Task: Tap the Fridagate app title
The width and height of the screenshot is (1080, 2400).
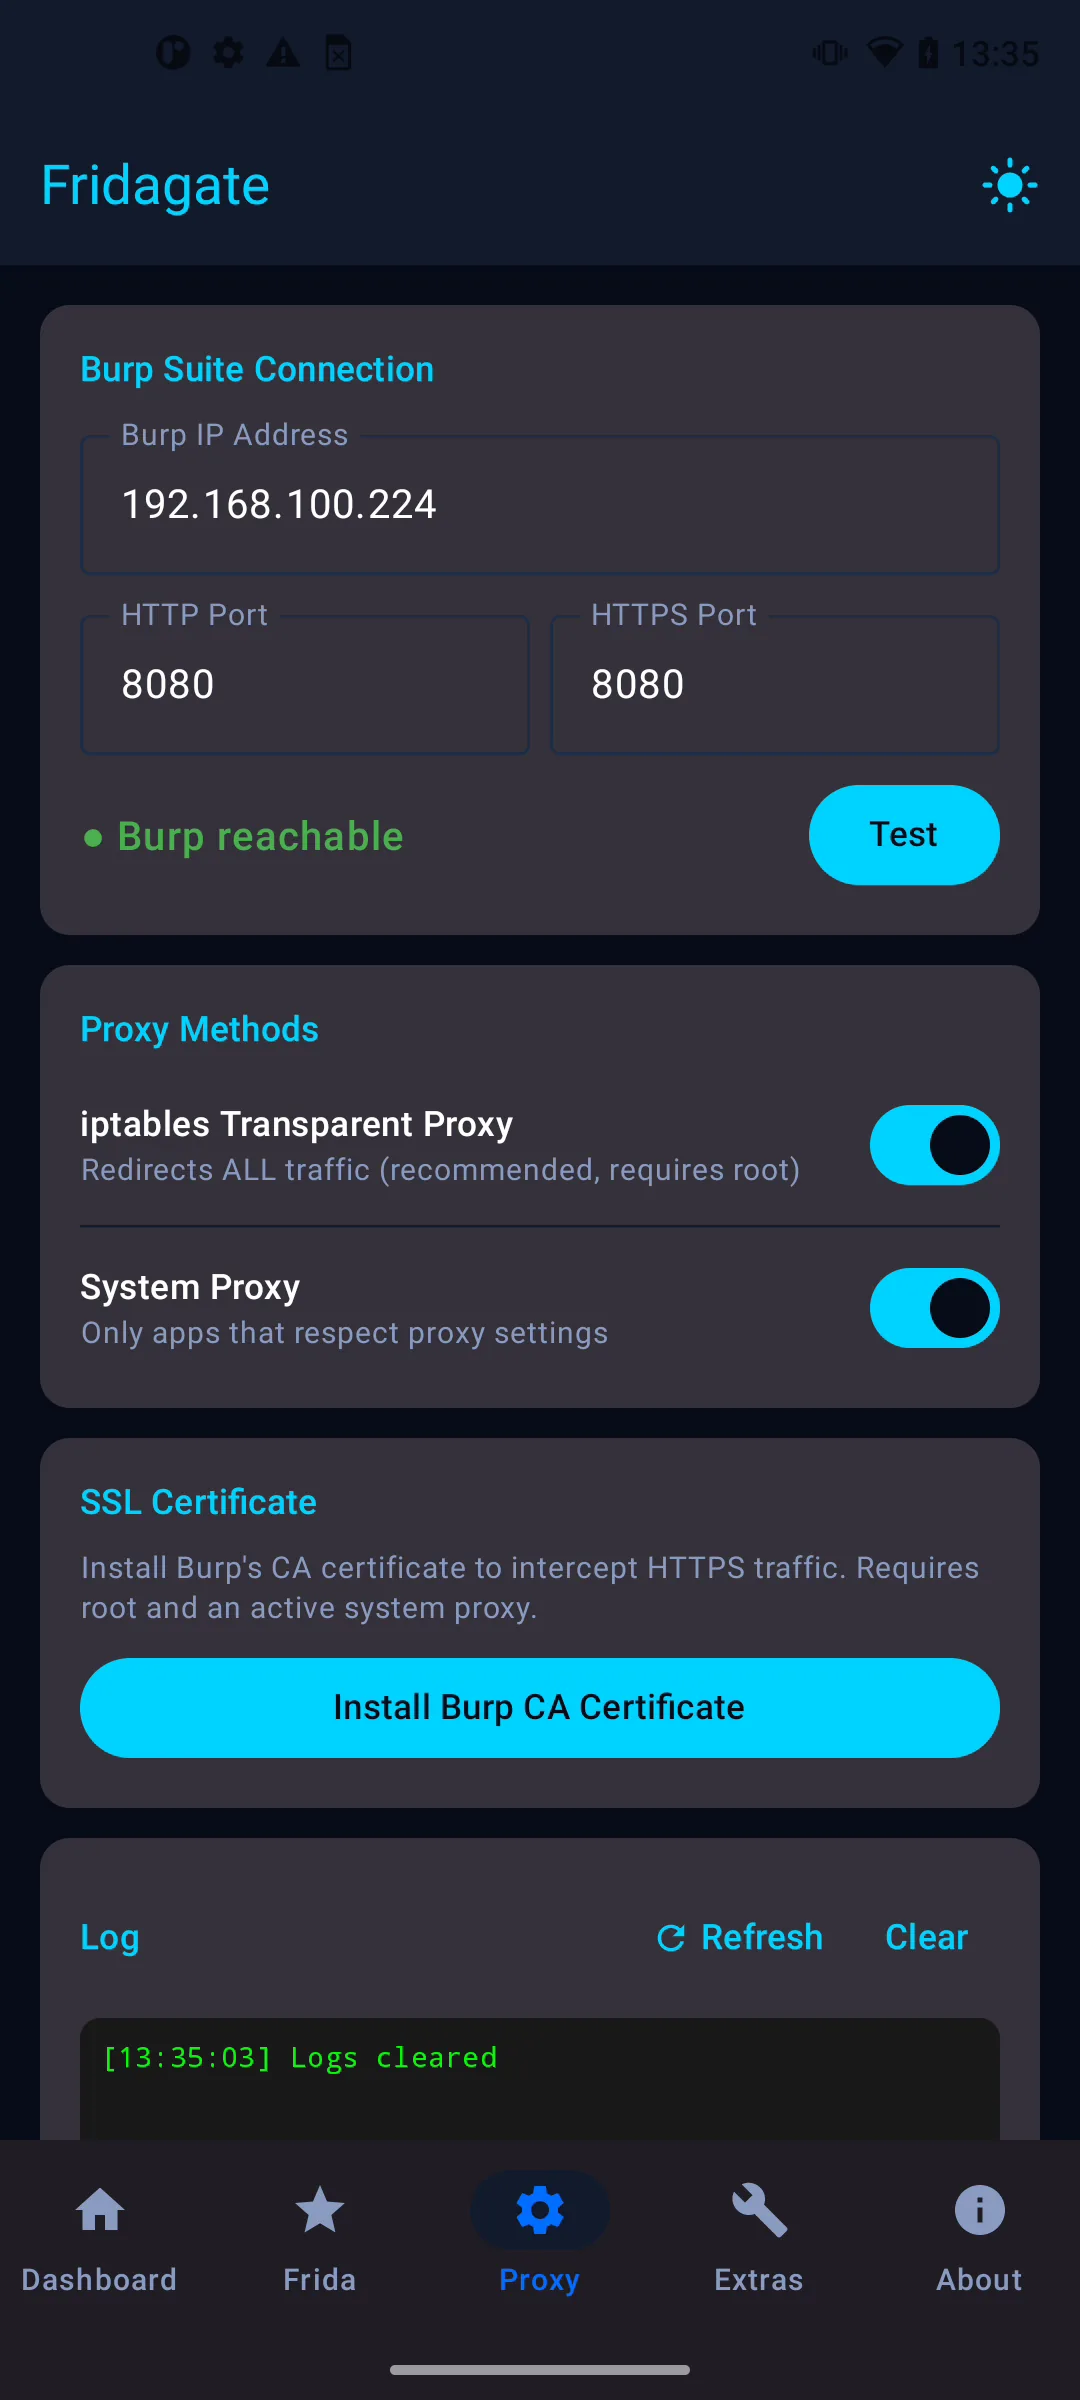Action: click(156, 186)
